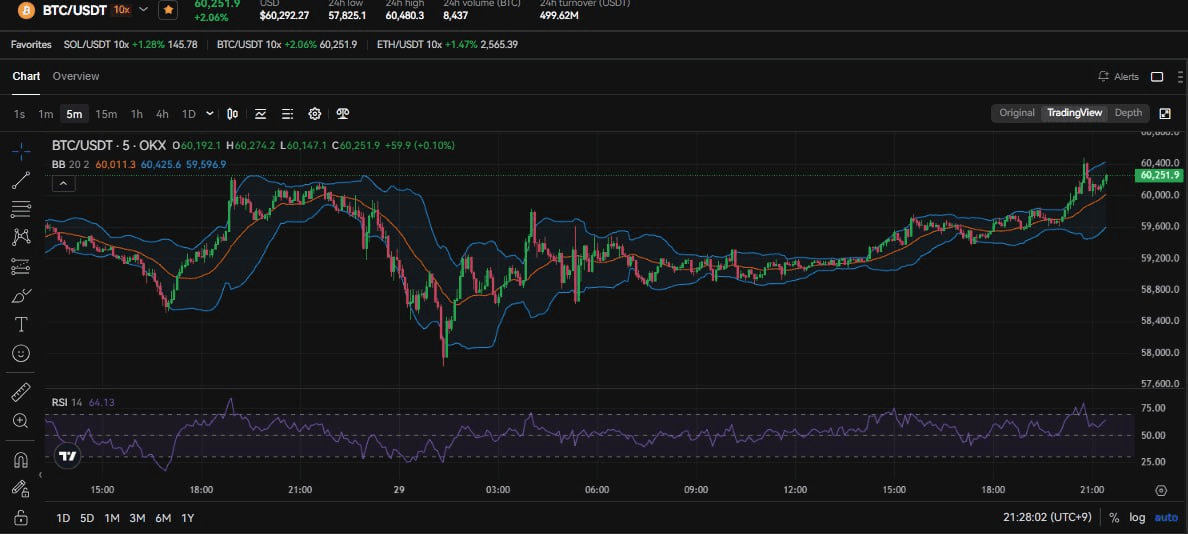Switch to the Overview tab
The image size is (1188, 534).
[x=76, y=77]
